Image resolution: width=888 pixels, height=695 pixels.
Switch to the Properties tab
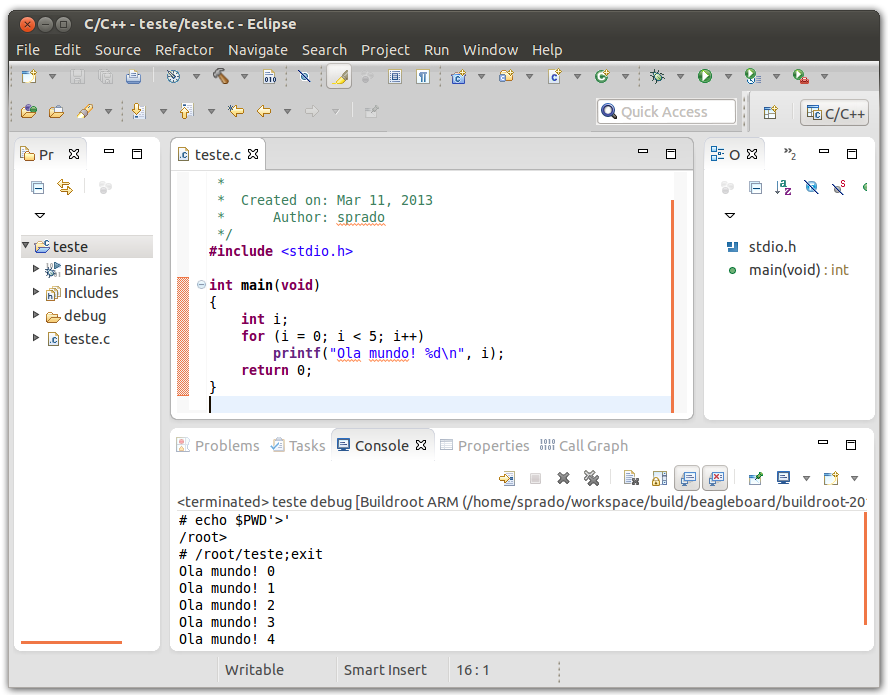pyautogui.click(x=485, y=446)
